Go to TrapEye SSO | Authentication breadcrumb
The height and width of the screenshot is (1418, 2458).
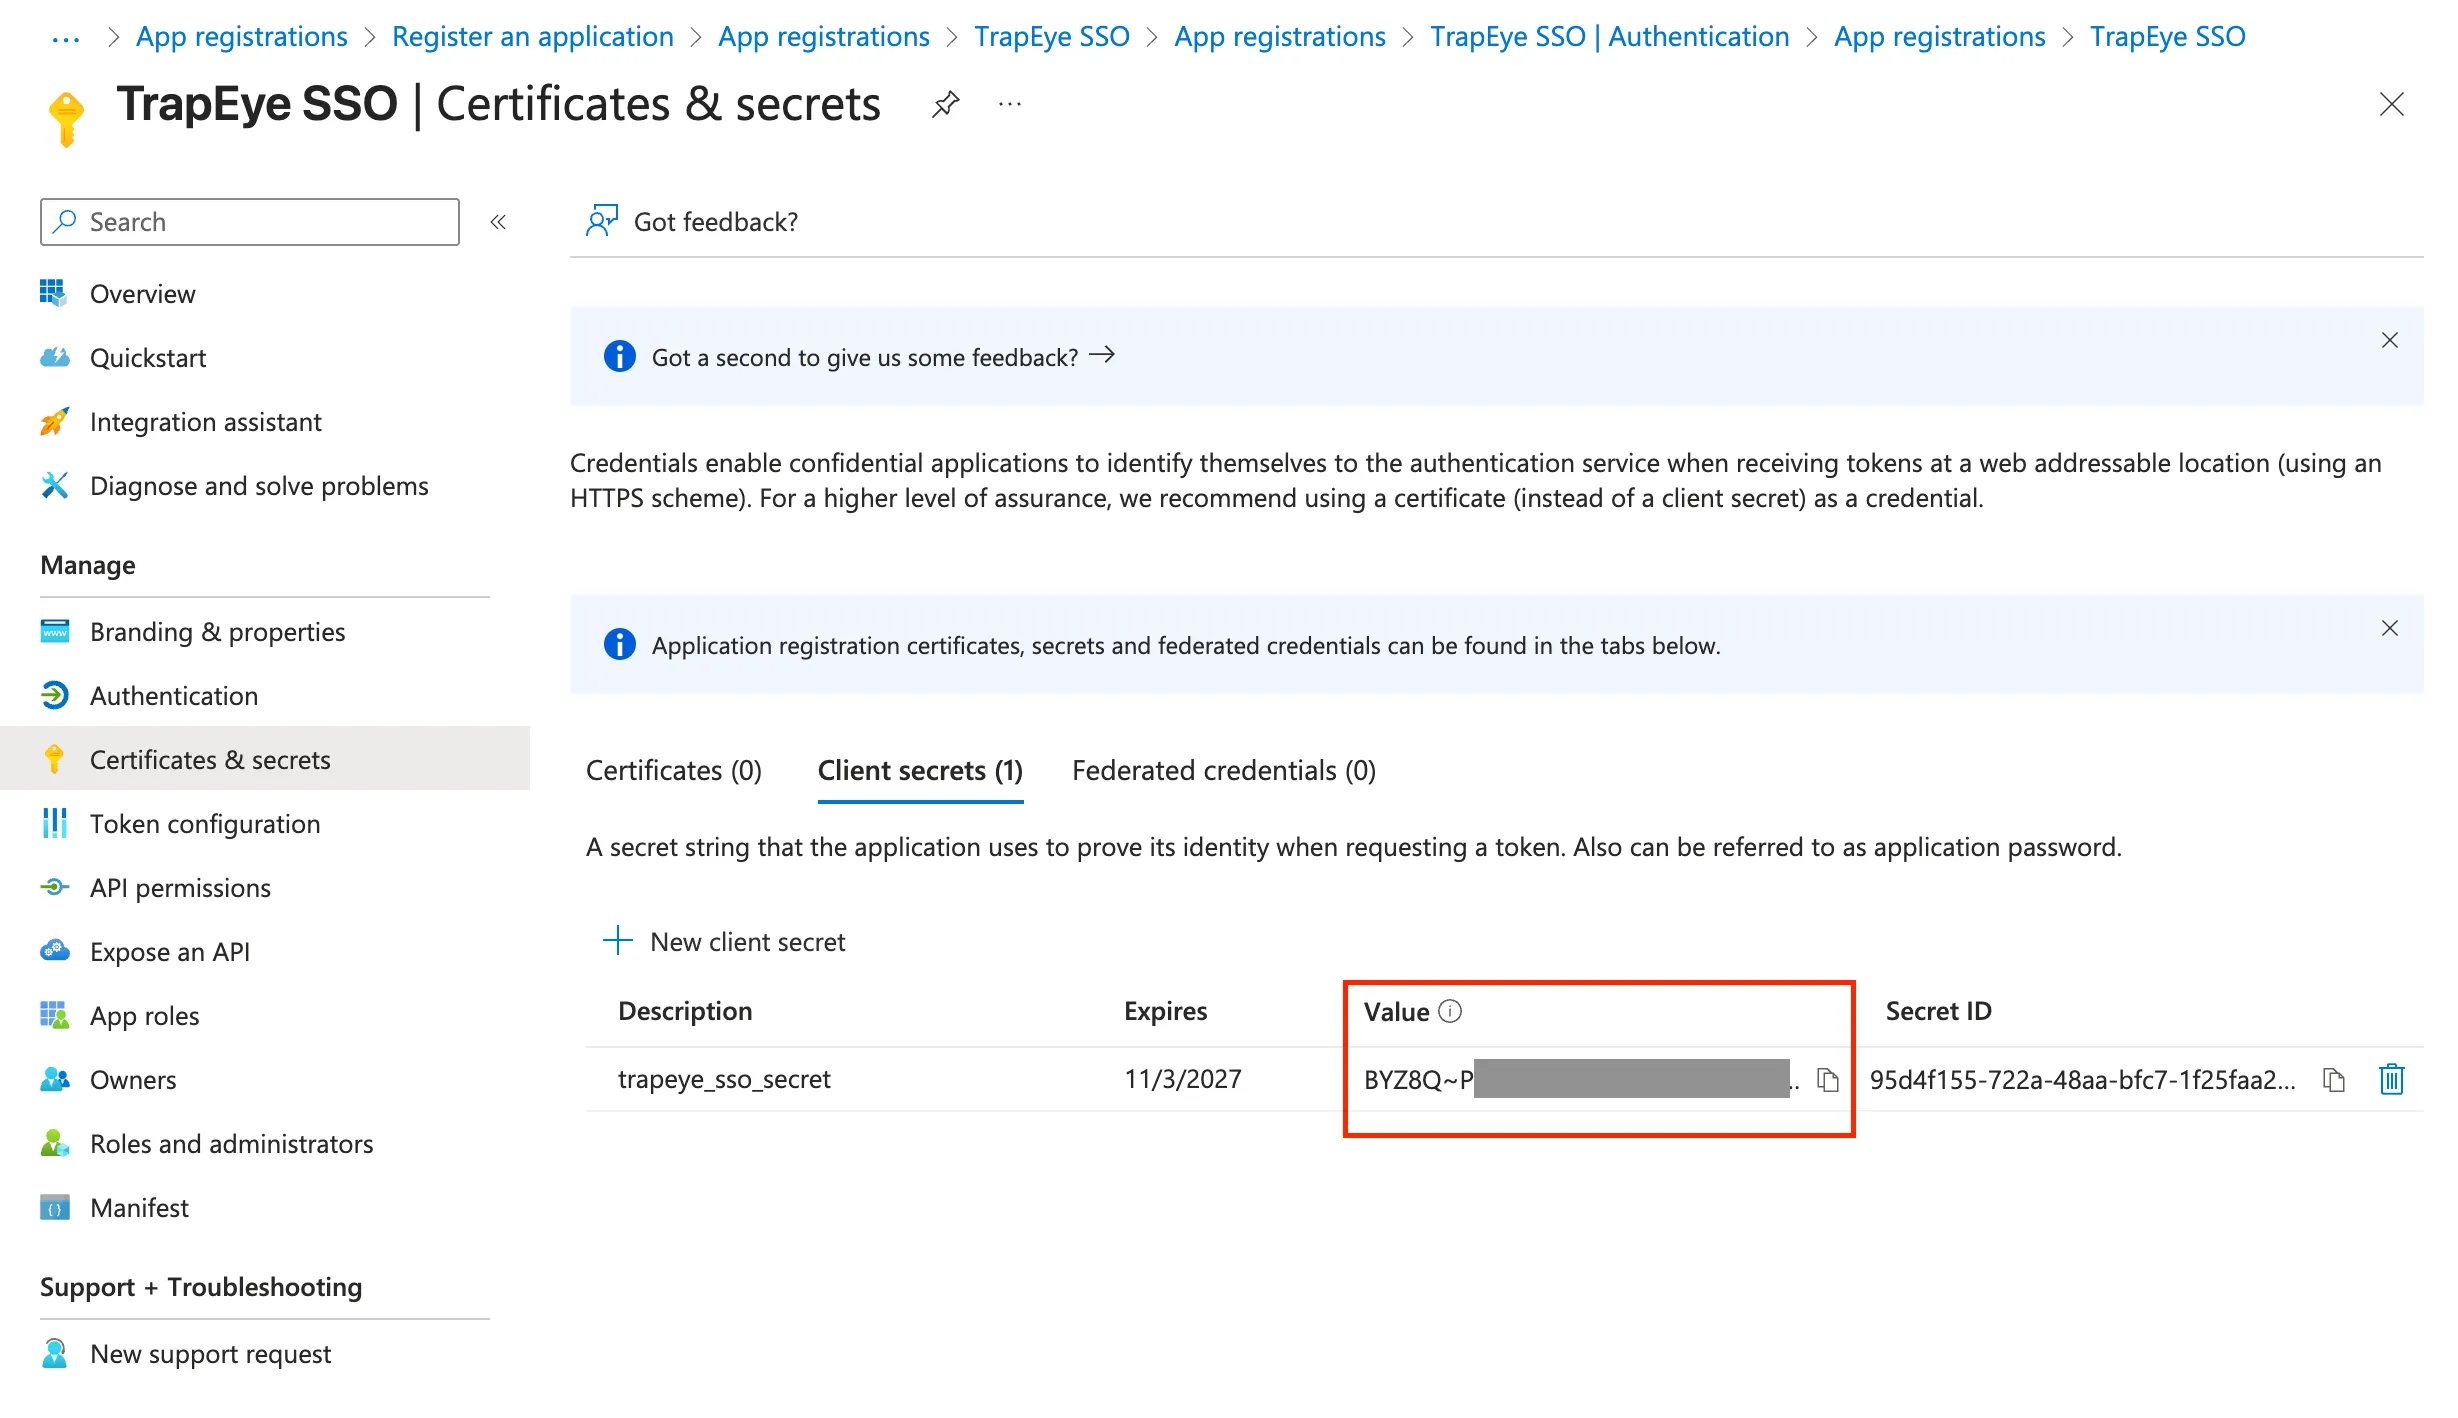1609,37
